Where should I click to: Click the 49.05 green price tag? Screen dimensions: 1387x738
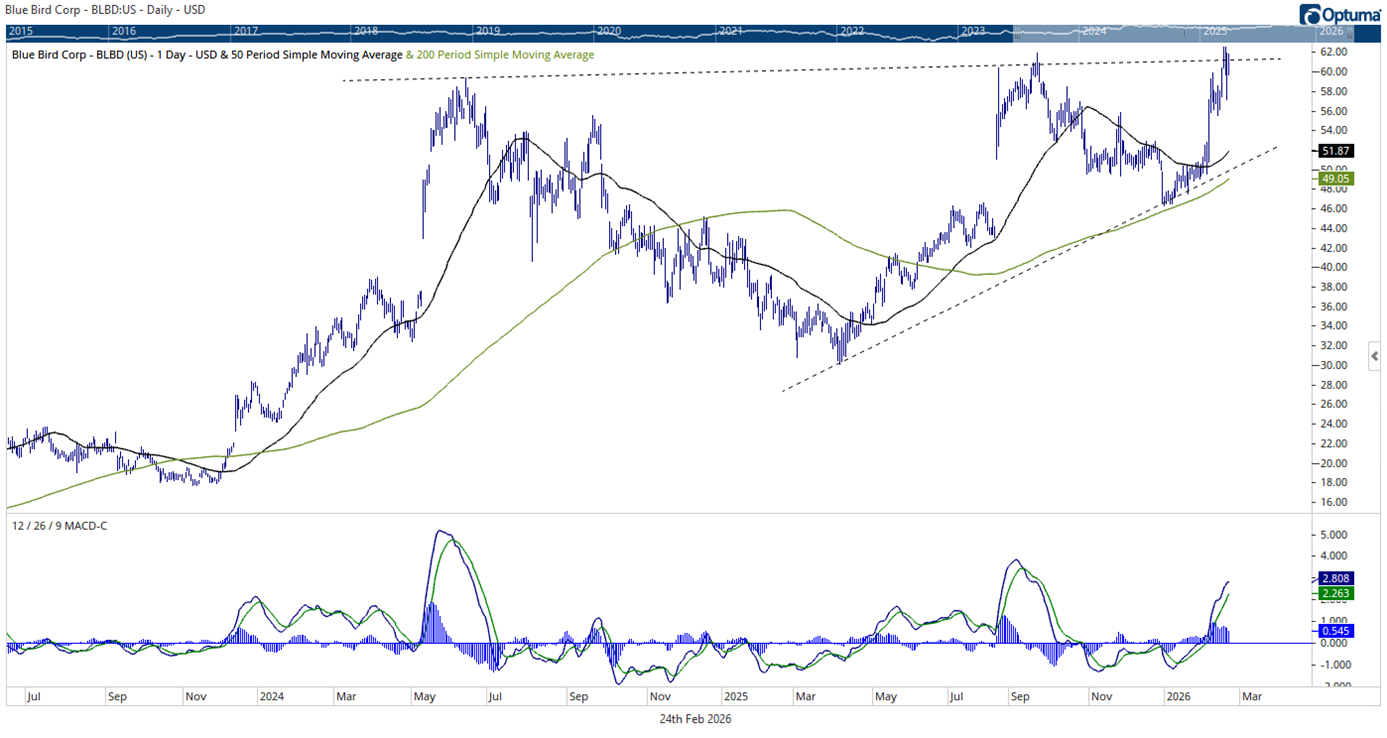point(1339,178)
